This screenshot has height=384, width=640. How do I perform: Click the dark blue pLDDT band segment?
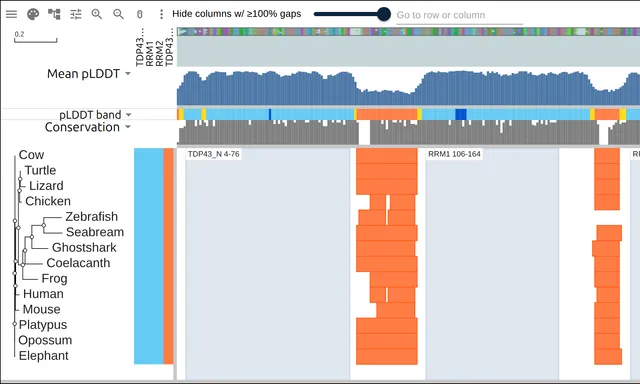coord(461,115)
